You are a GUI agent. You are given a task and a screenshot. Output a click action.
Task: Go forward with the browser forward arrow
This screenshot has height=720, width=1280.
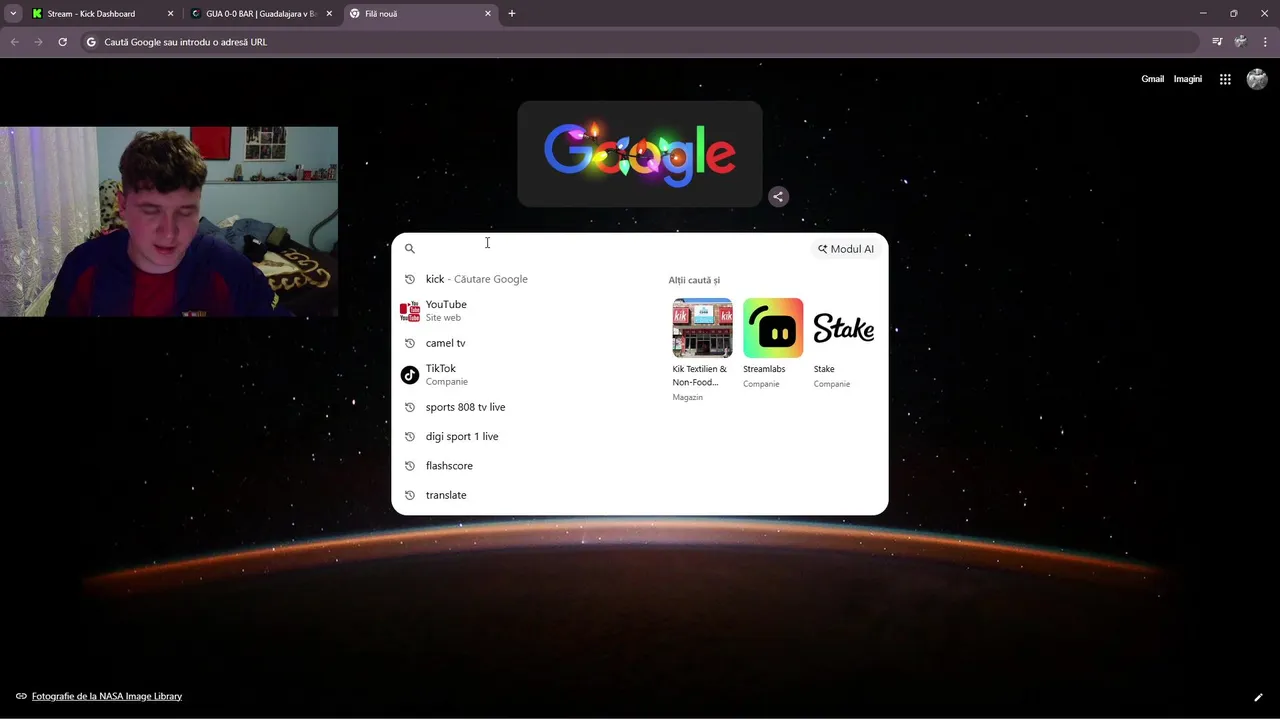(x=38, y=42)
